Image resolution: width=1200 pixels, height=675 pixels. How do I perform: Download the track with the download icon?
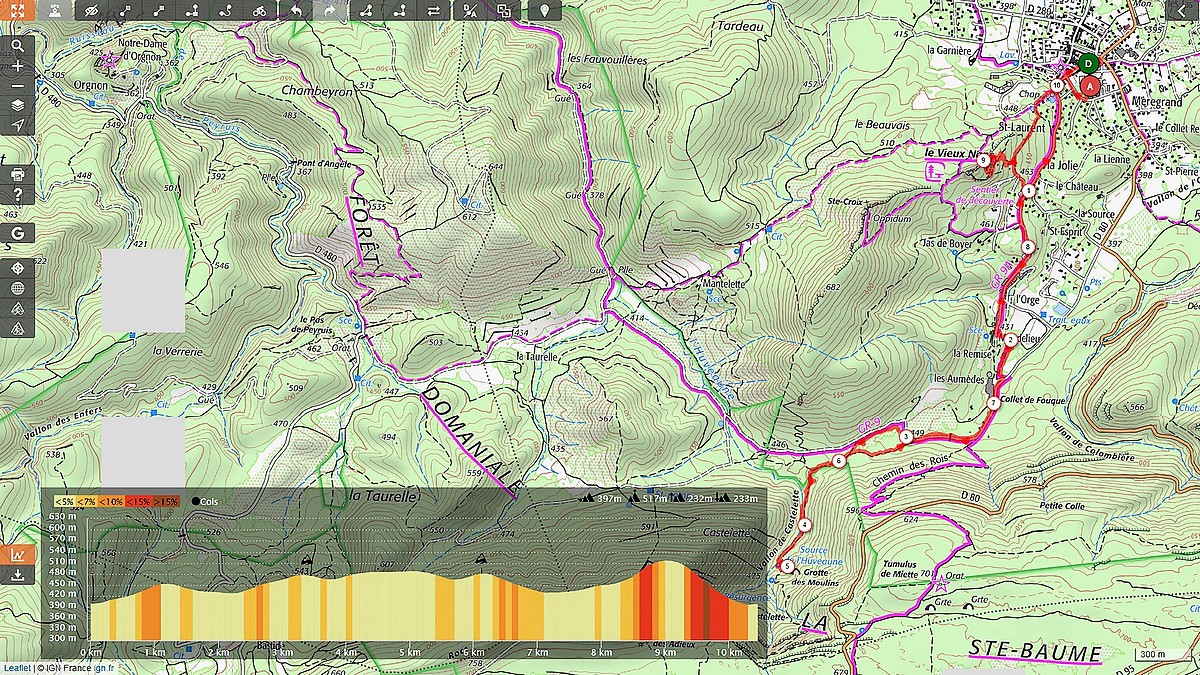coord(18,576)
